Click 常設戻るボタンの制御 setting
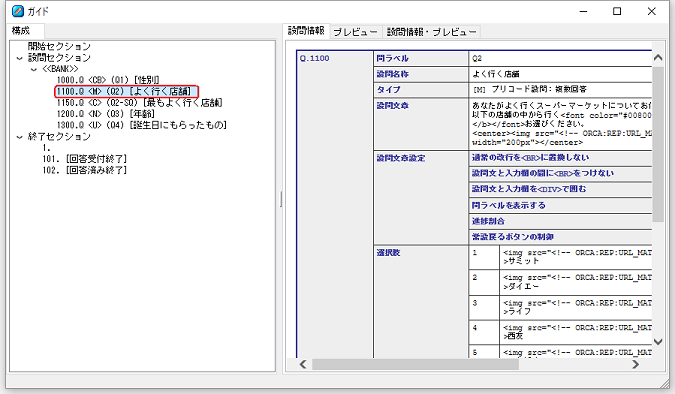 513,237
